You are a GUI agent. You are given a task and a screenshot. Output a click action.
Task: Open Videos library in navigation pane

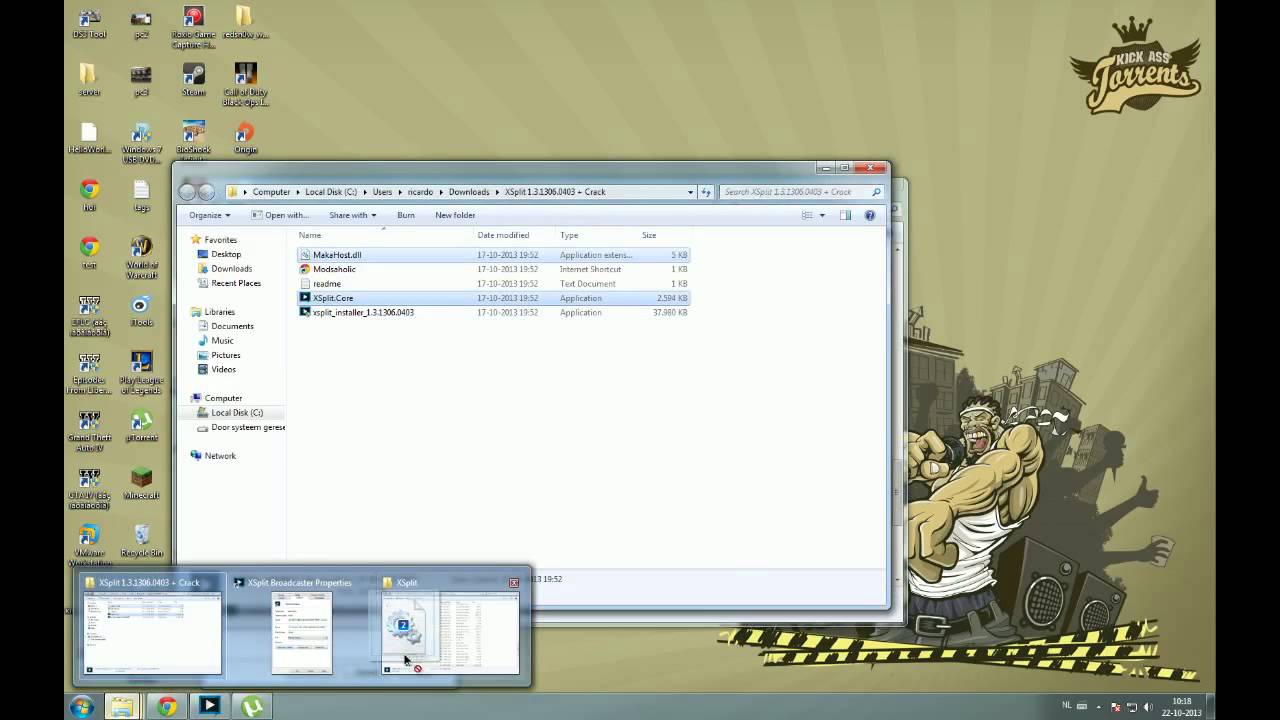click(x=223, y=369)
